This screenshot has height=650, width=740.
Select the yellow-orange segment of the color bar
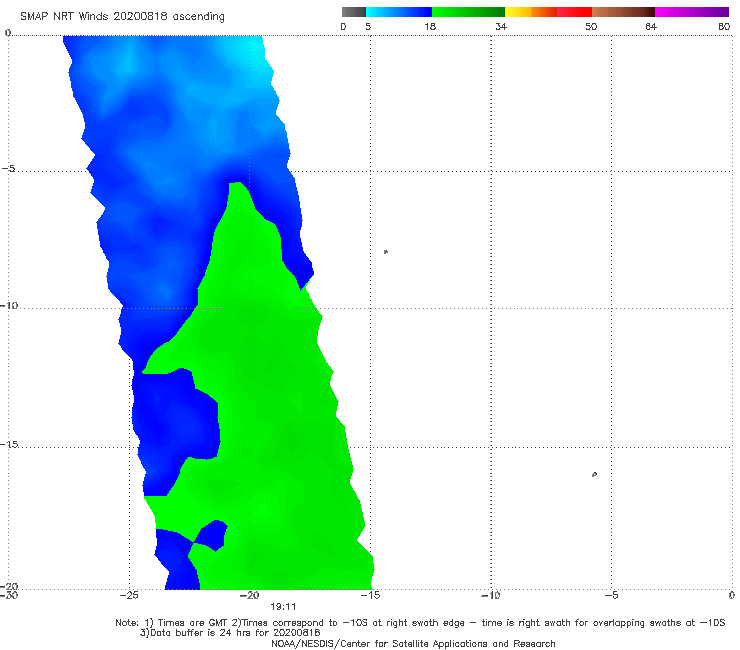(x=531, y=12)
